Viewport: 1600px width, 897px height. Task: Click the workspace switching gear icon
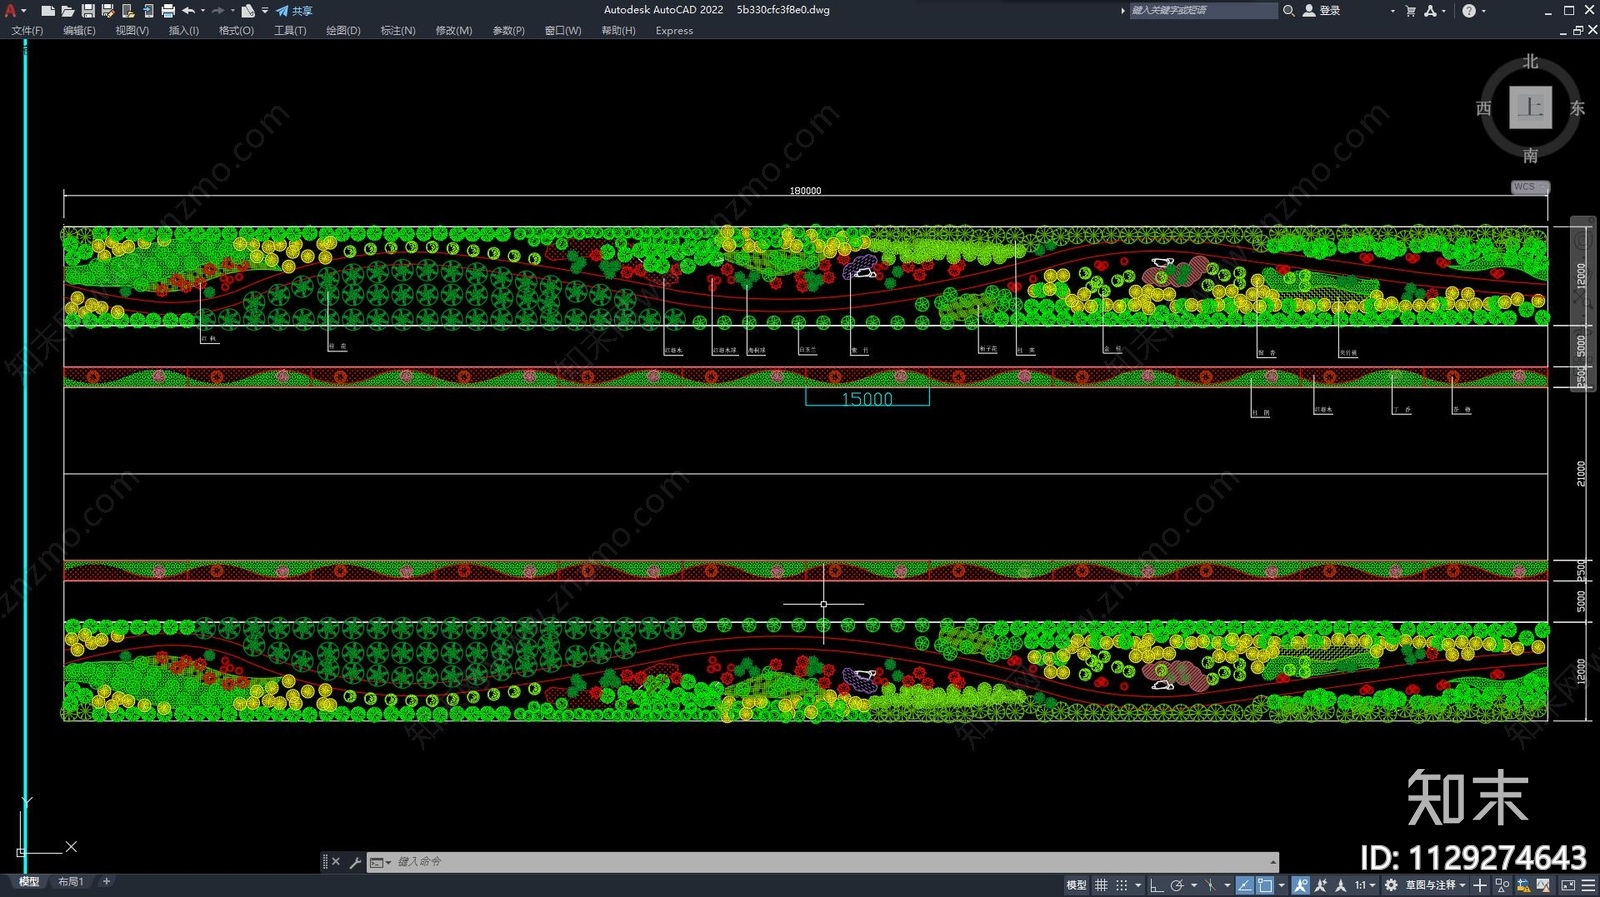[1391, 885]
